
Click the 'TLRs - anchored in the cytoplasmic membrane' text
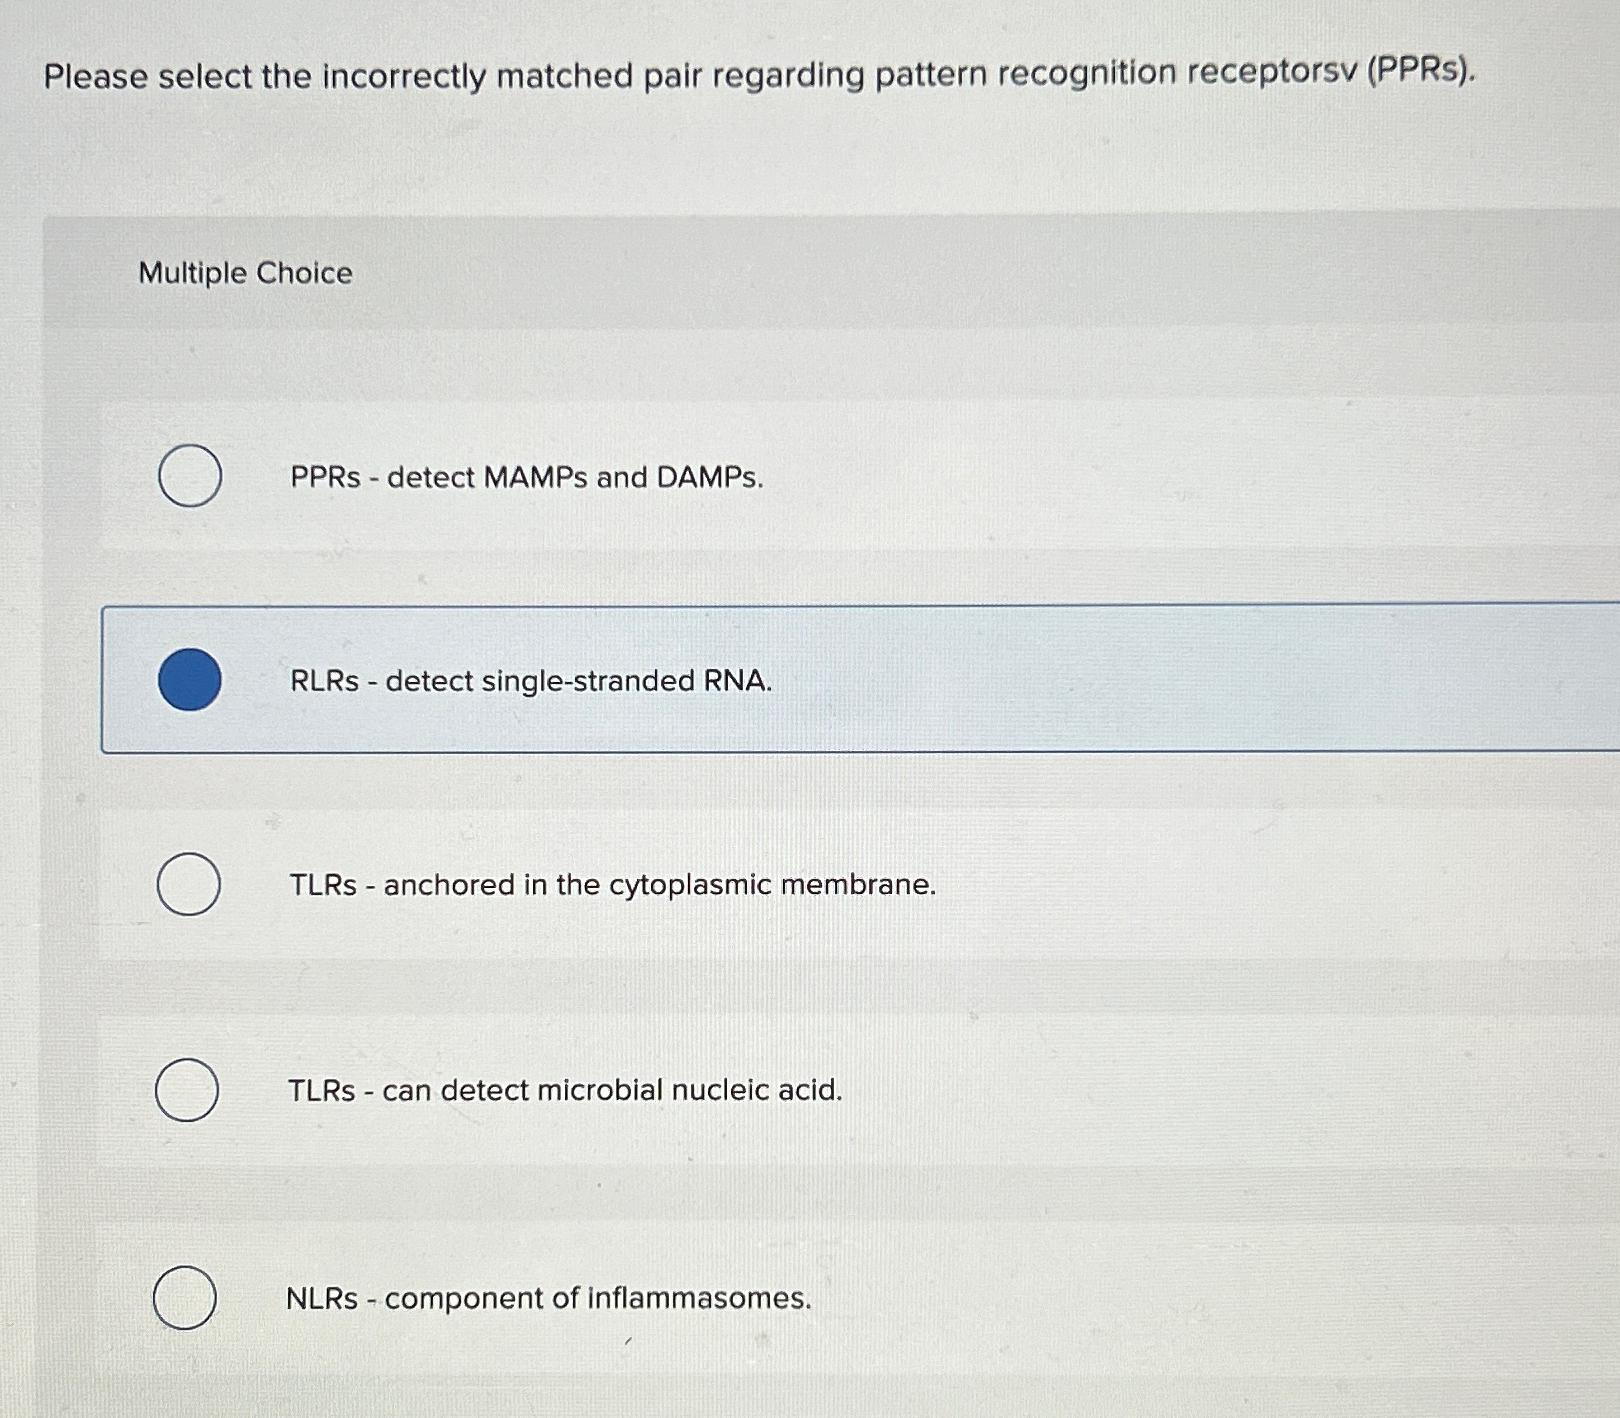click(611, 885)
